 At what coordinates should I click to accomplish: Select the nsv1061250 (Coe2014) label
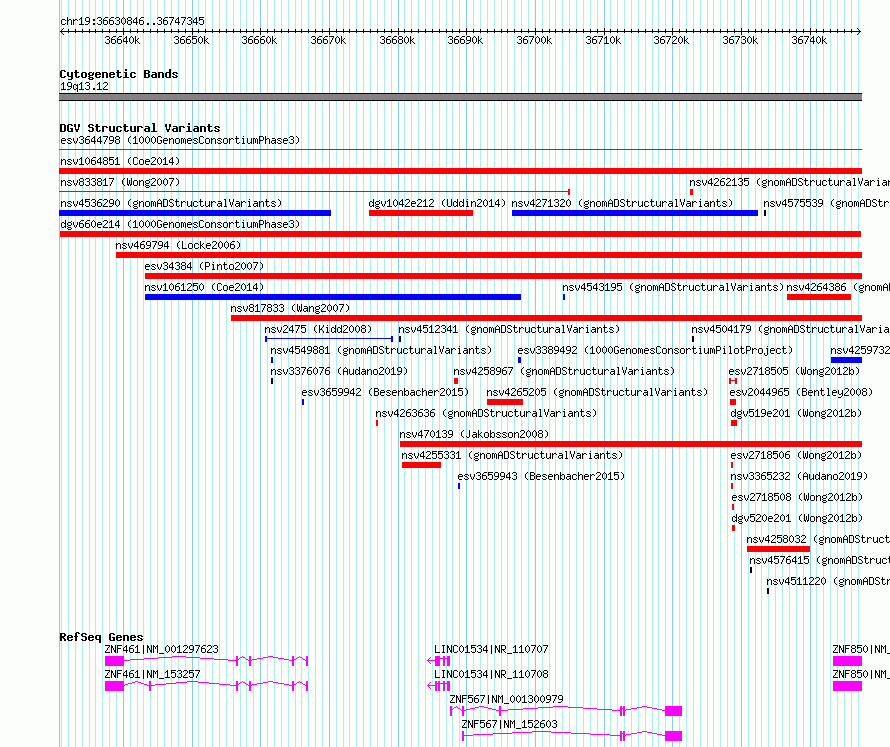click(204, 287)
